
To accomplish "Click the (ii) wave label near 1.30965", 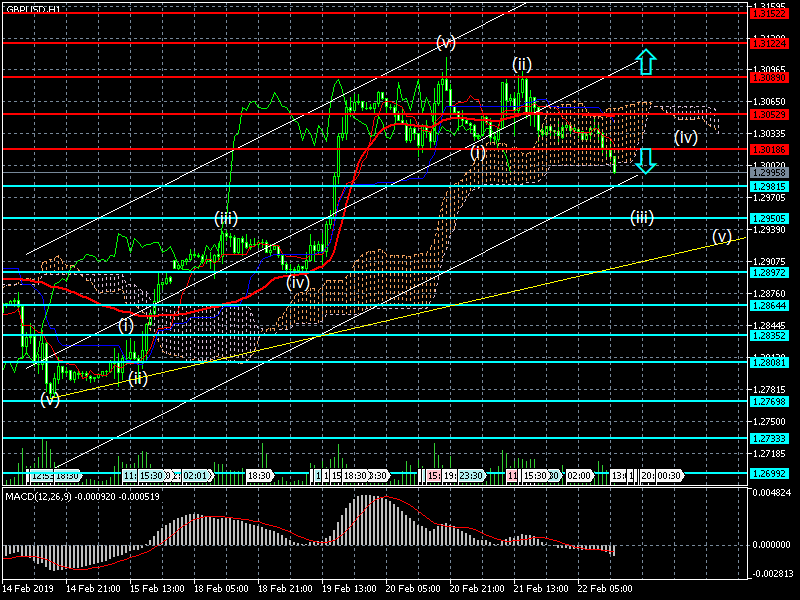I will [522, 64].
